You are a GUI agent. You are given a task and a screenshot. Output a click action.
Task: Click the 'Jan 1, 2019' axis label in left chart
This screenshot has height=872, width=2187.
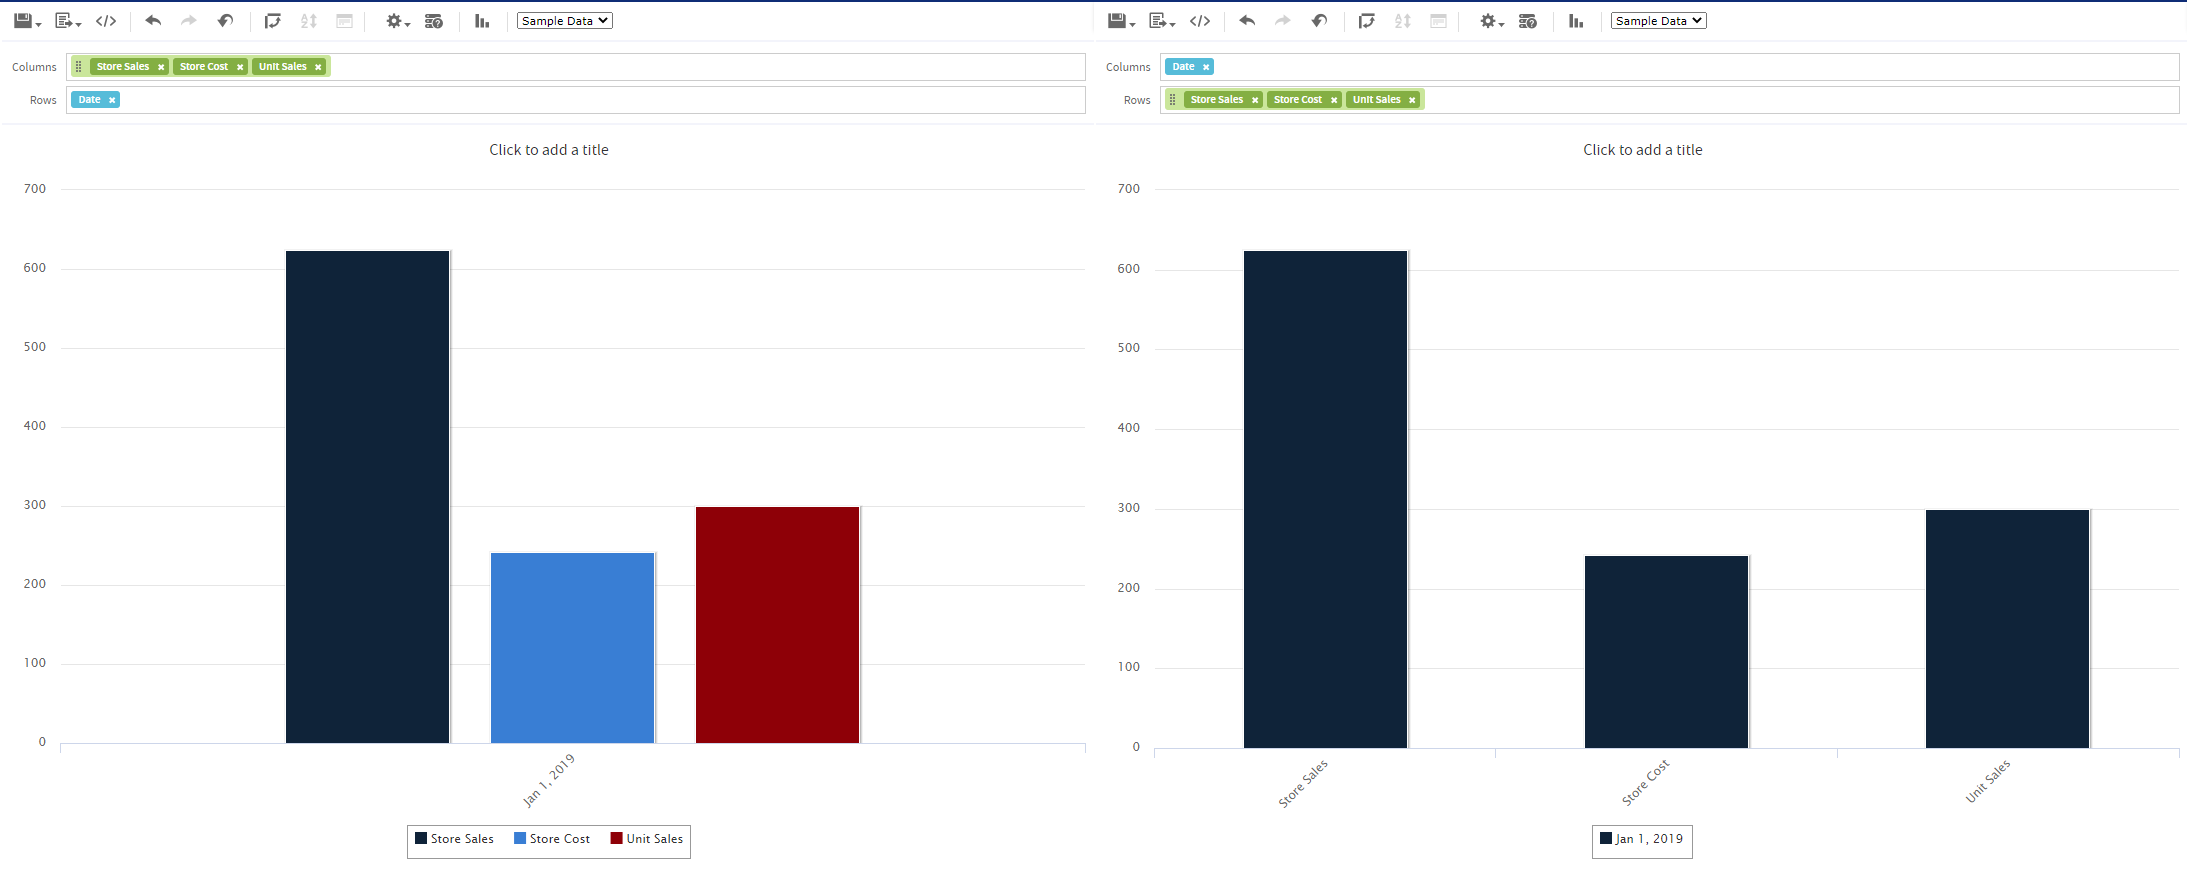(549, 780)
